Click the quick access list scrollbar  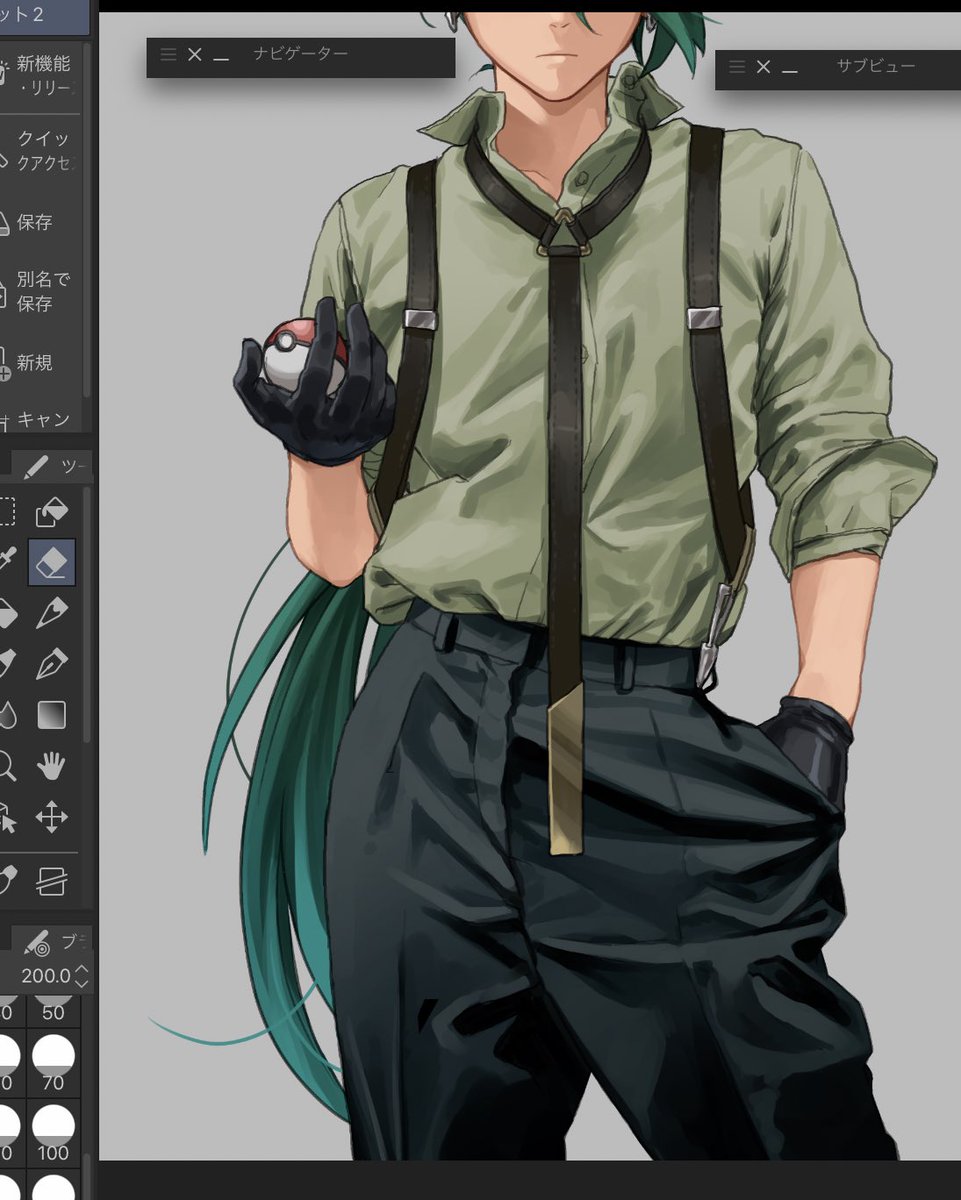[87, 220]
